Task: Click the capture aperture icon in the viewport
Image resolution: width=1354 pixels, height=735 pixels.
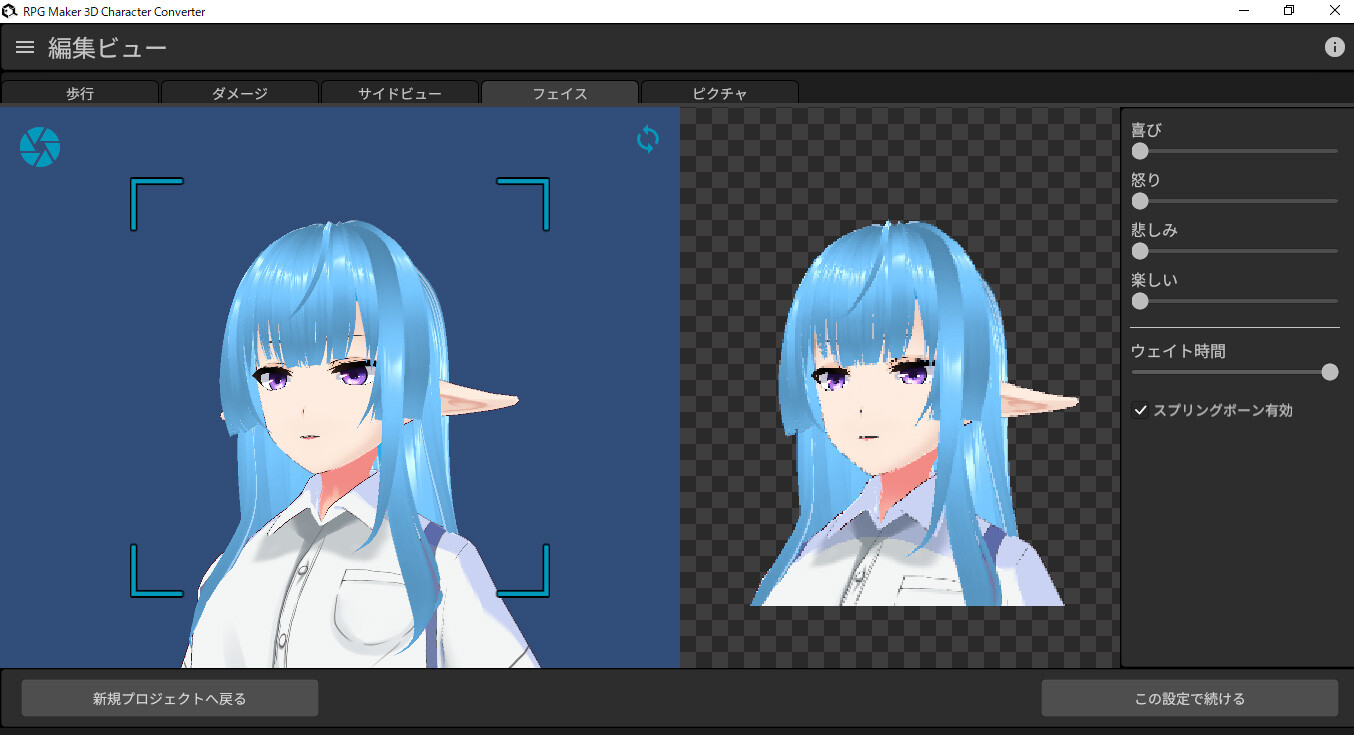Action: [39, 146]
